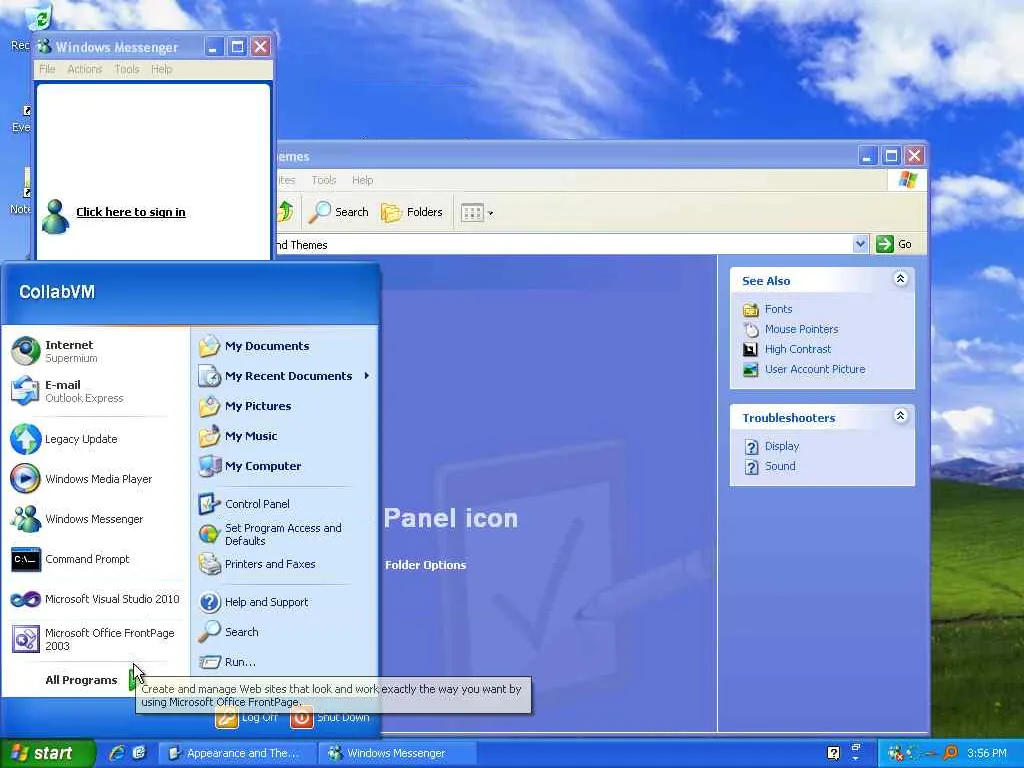
Task: Open Control Panel from Start menu
Action: (285, 504)
